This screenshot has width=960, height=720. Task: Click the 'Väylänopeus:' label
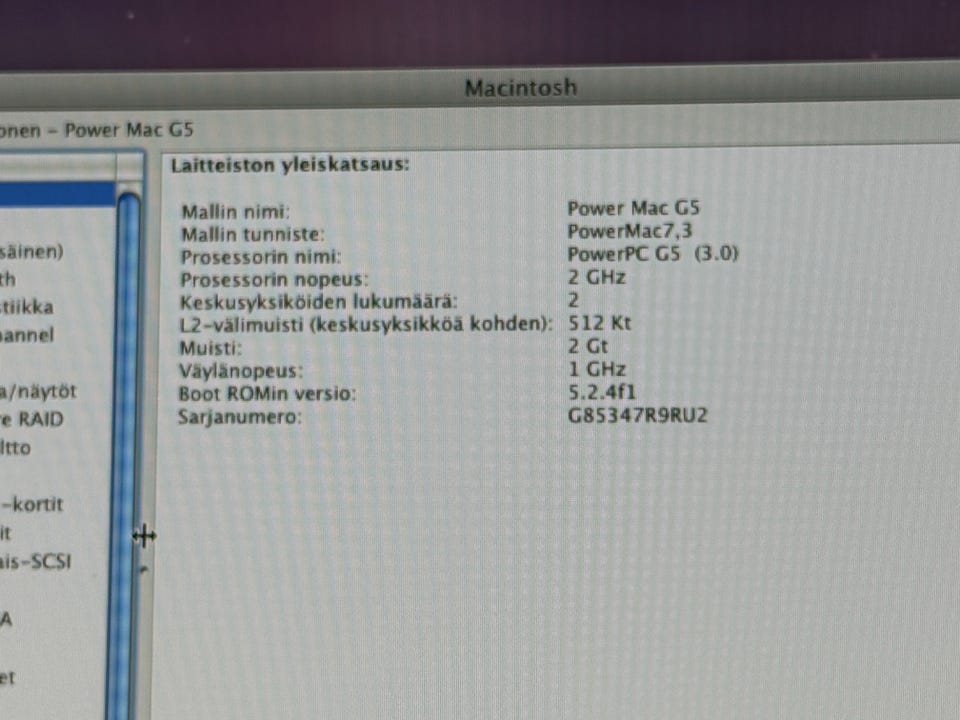point(241,371)
